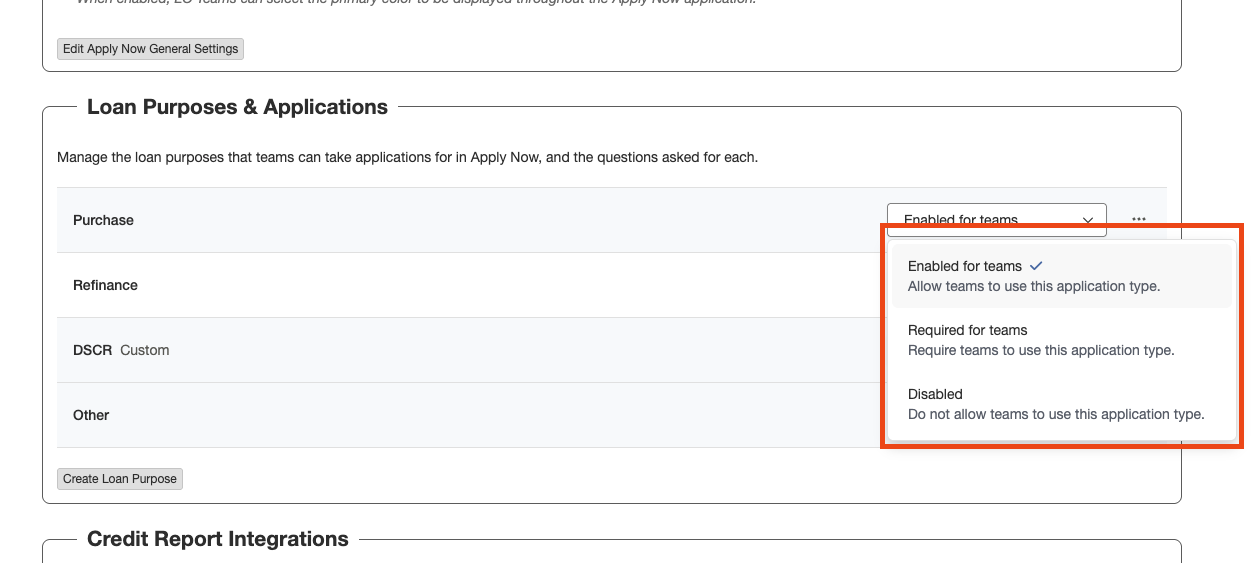
Task: Click the Do not allow teams description
Action: tap(1055, 414)
